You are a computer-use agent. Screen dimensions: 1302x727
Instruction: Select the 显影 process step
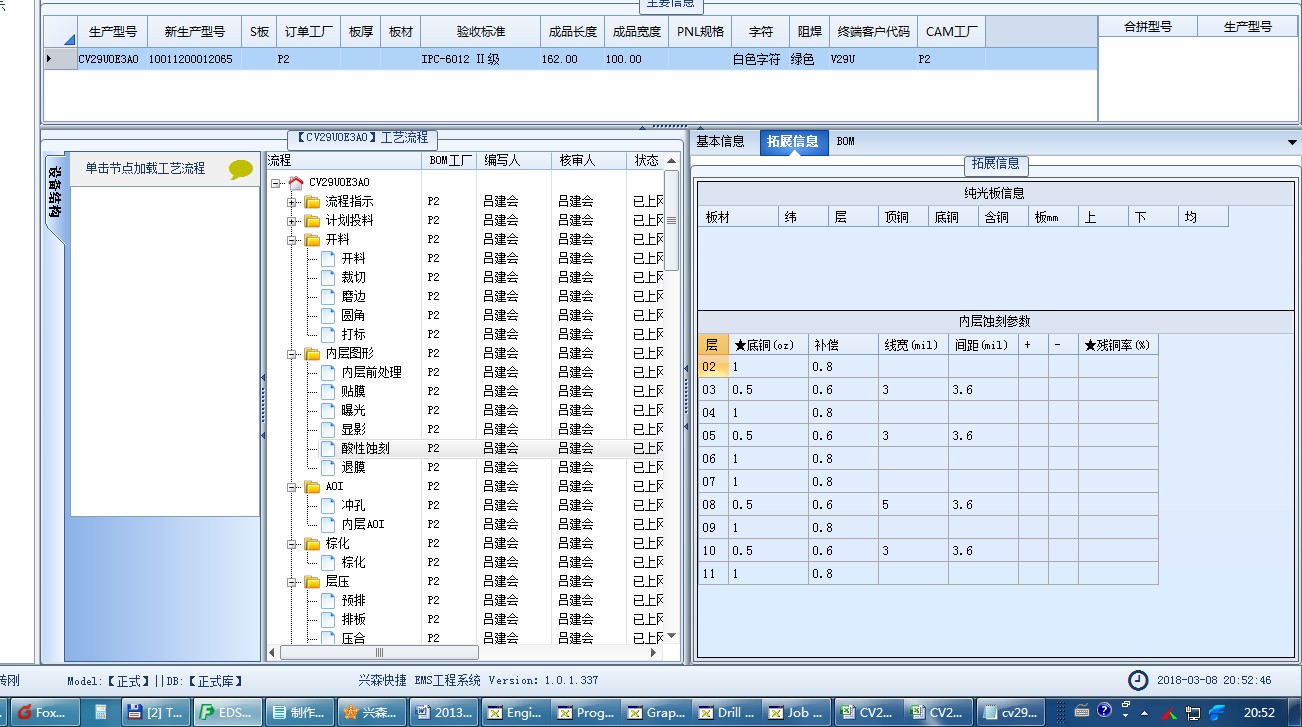point(353,430)
